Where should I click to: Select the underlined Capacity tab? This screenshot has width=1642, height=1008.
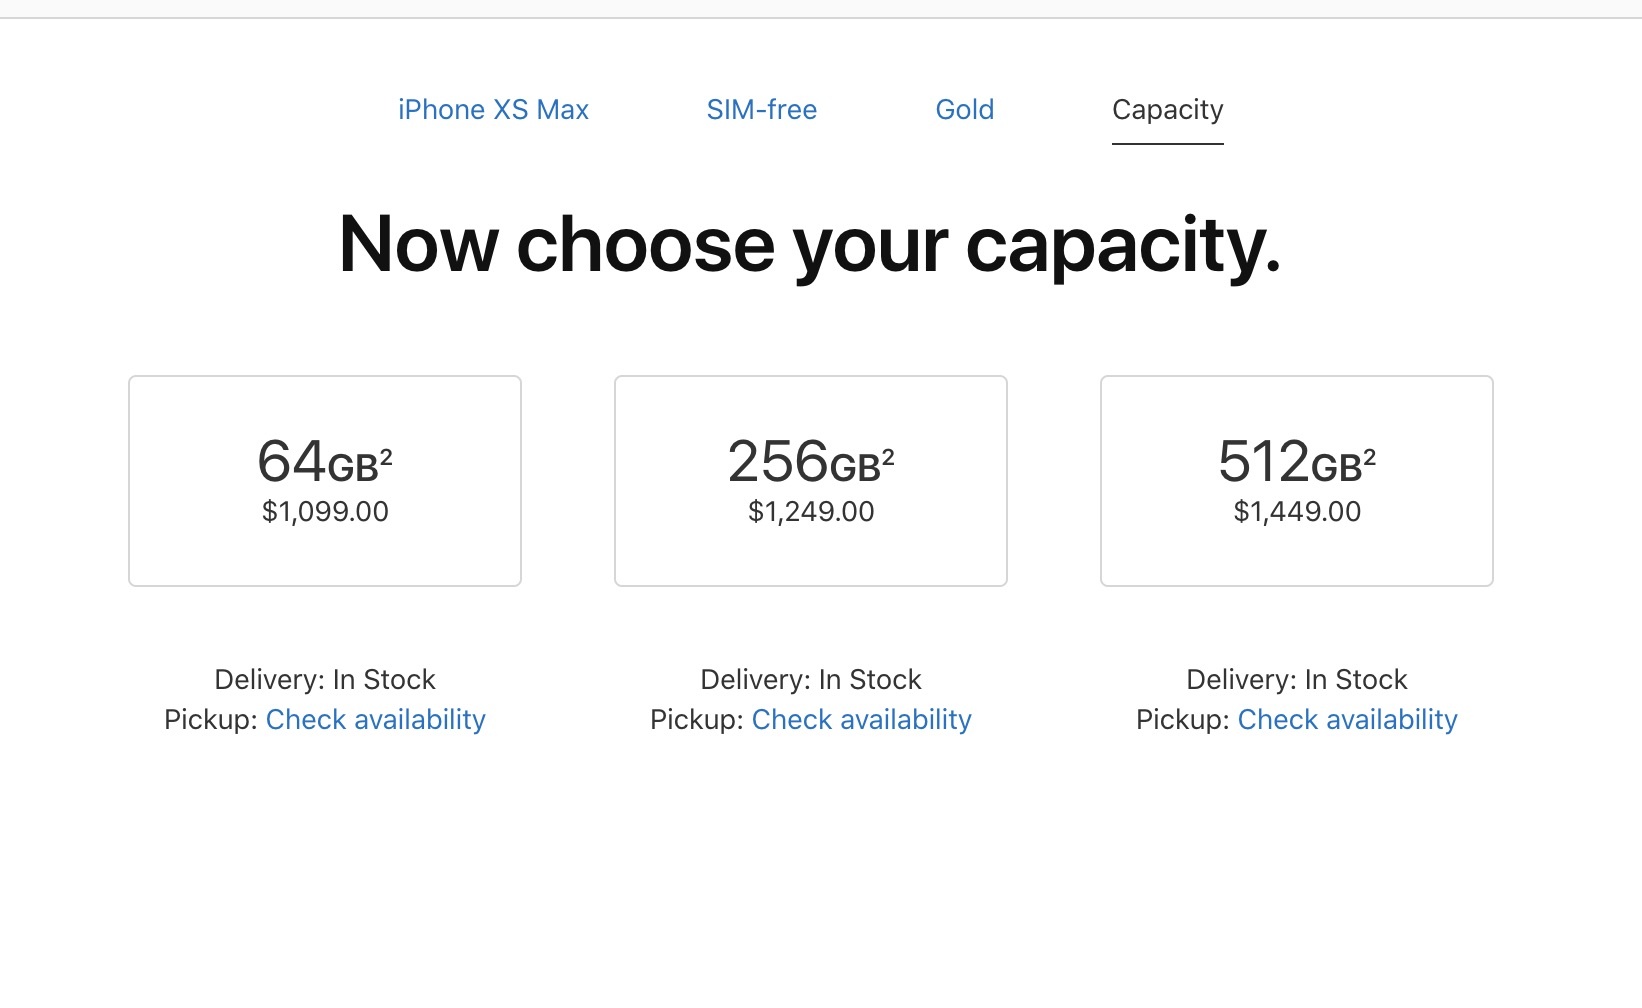pos(1167,110)
